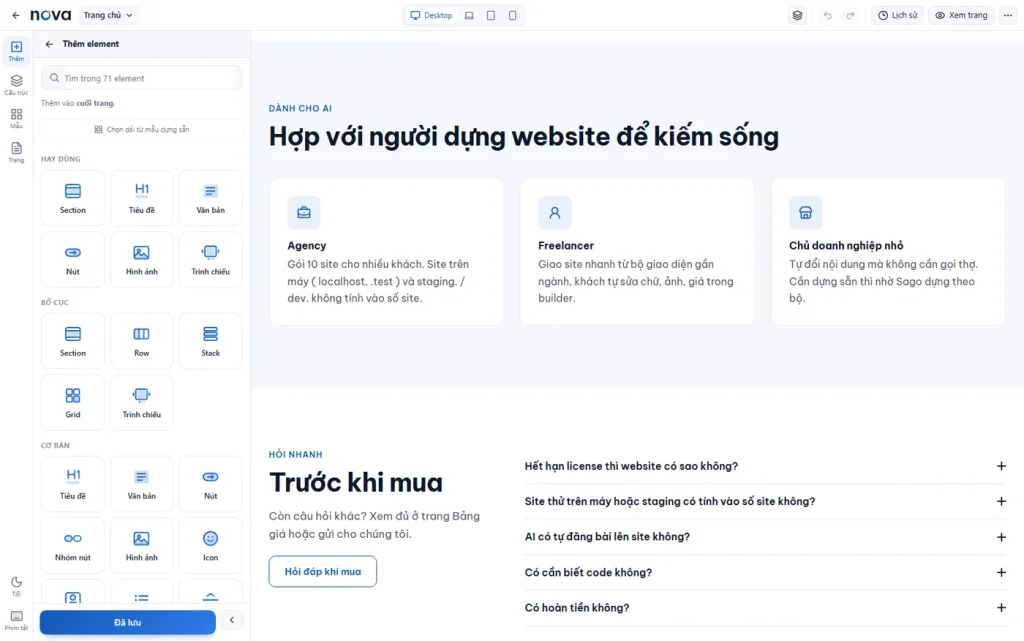Image resolution: width=1024 pixels, height=641 pixels.
Task: Toggle dark mode Tối icon
Action: (x=16, y=586)
